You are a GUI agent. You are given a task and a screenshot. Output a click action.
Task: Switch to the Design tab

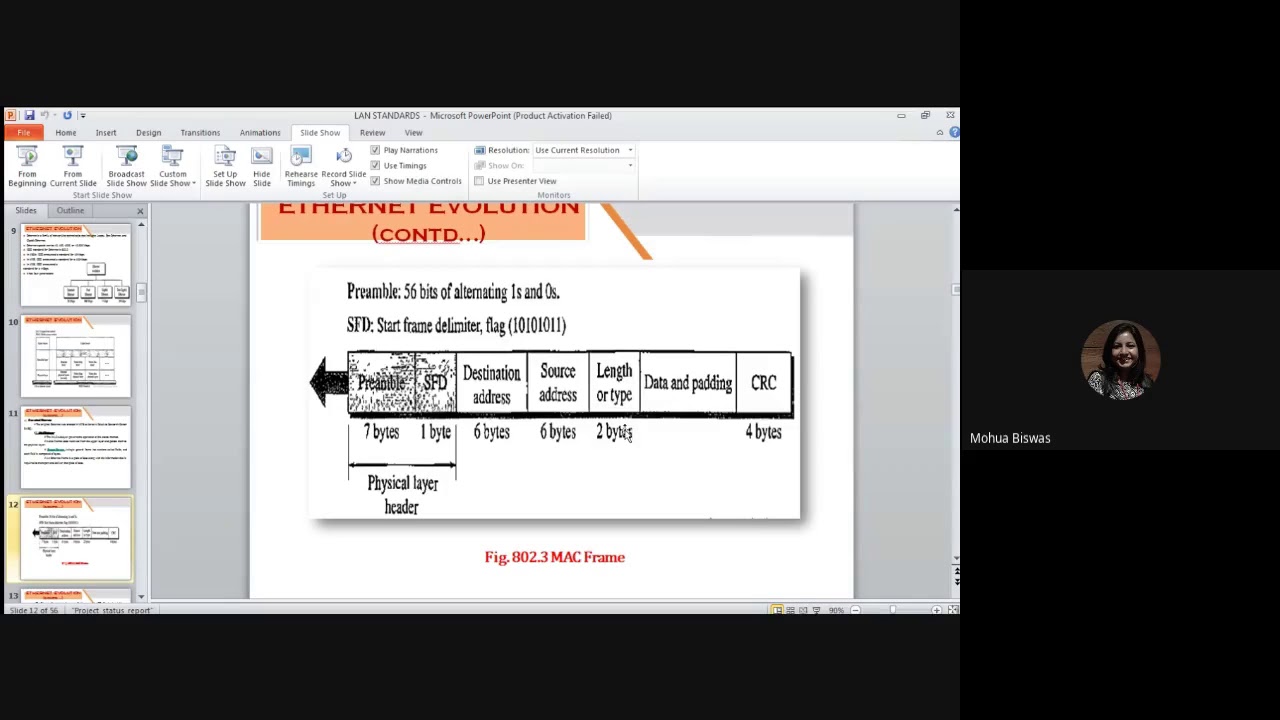click(148, 133)
